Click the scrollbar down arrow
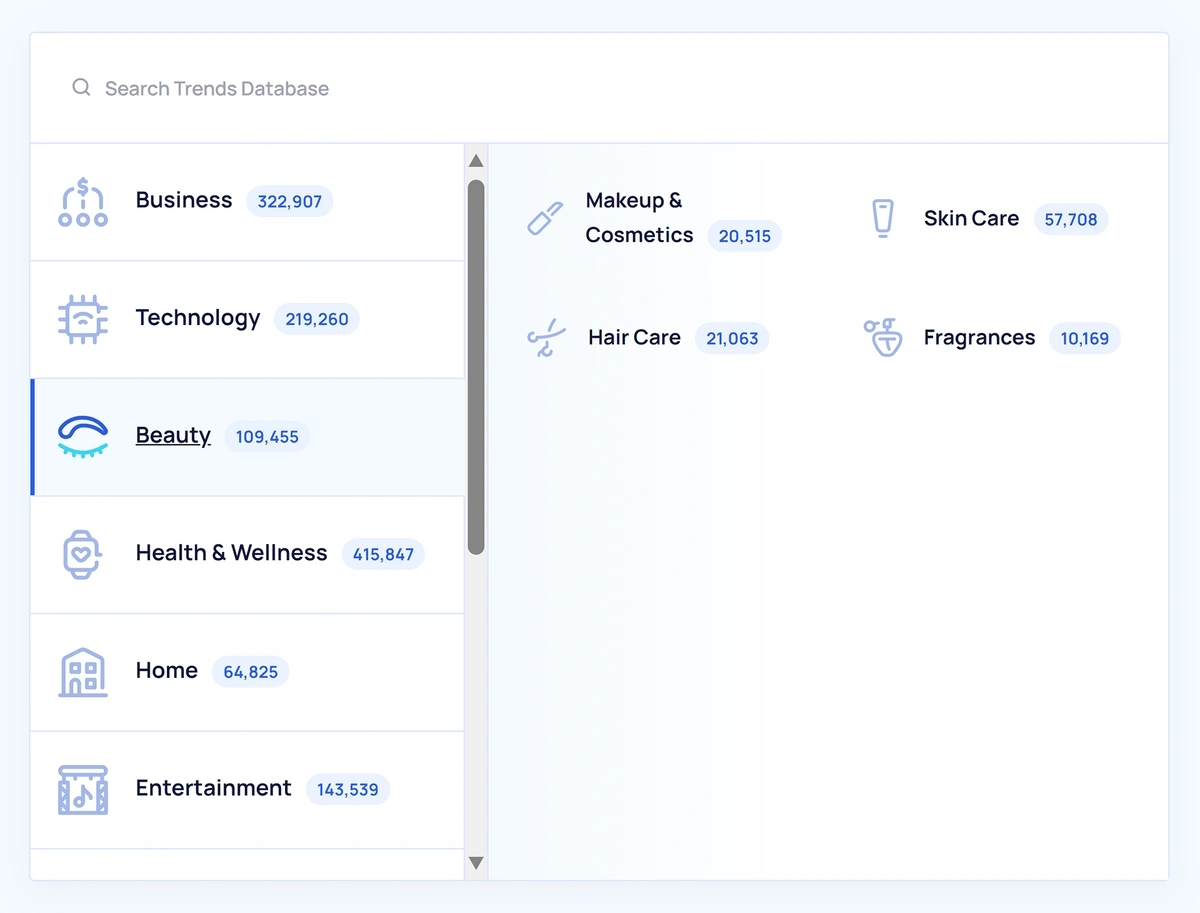Image resolution: width=1200 pixels, height=913 pixels. pos(476,863)
